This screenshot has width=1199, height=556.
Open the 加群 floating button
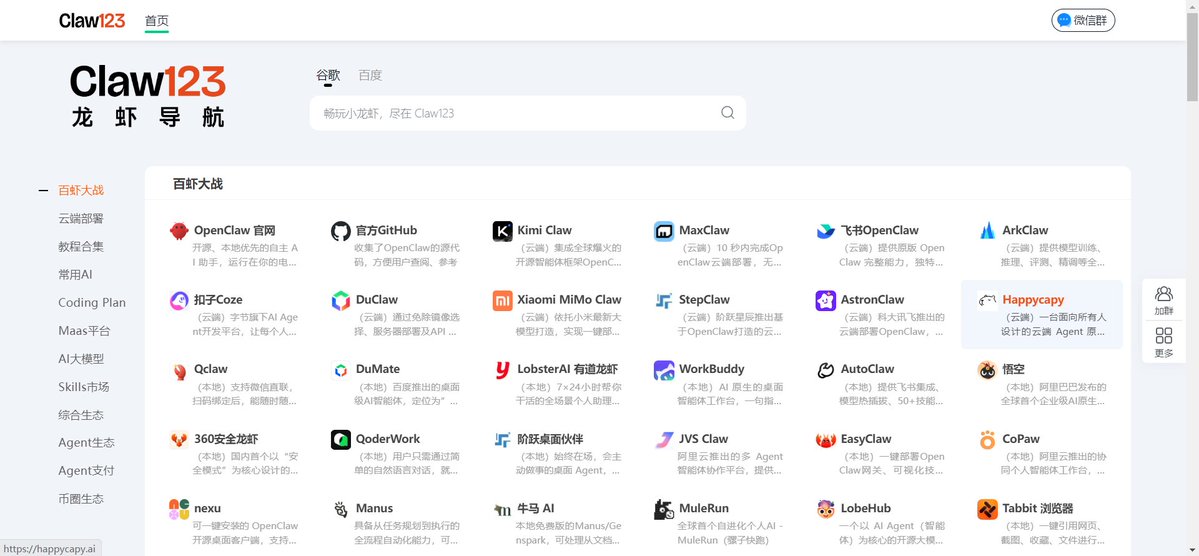click(x=1164, y=301)
